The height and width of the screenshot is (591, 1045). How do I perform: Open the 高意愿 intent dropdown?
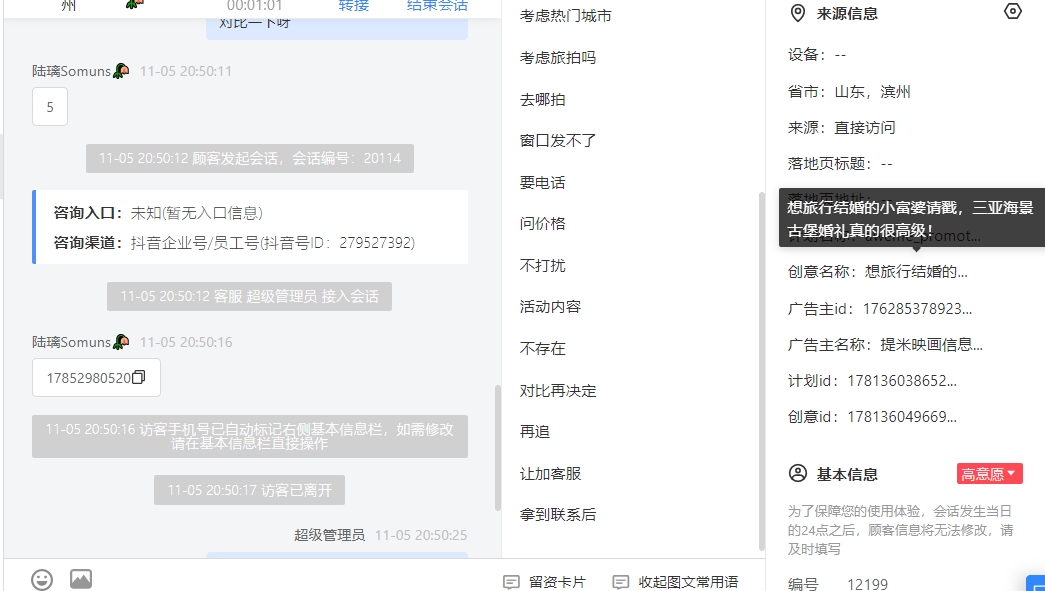click(x=989, y=474)
